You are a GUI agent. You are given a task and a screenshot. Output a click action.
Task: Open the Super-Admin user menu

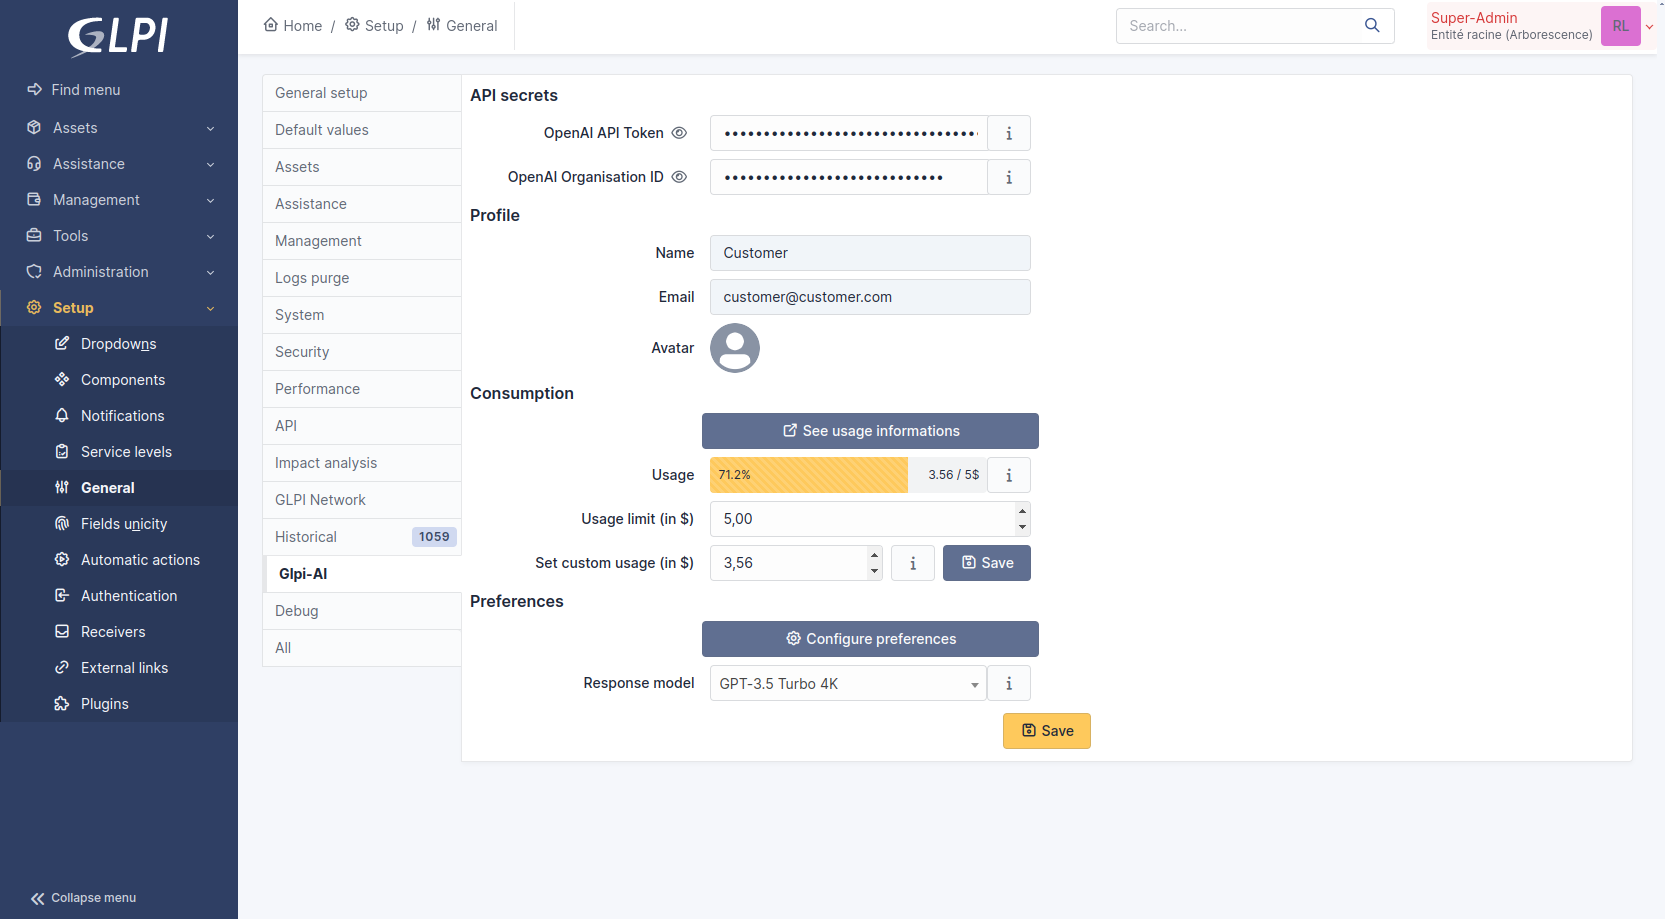tap(1540, 26)
